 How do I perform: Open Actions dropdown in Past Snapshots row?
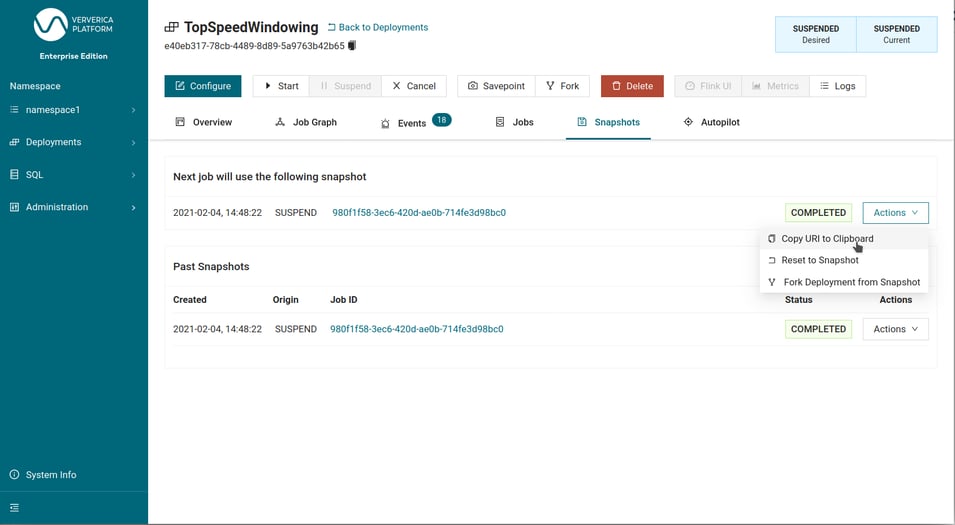(x=895, y=329)
